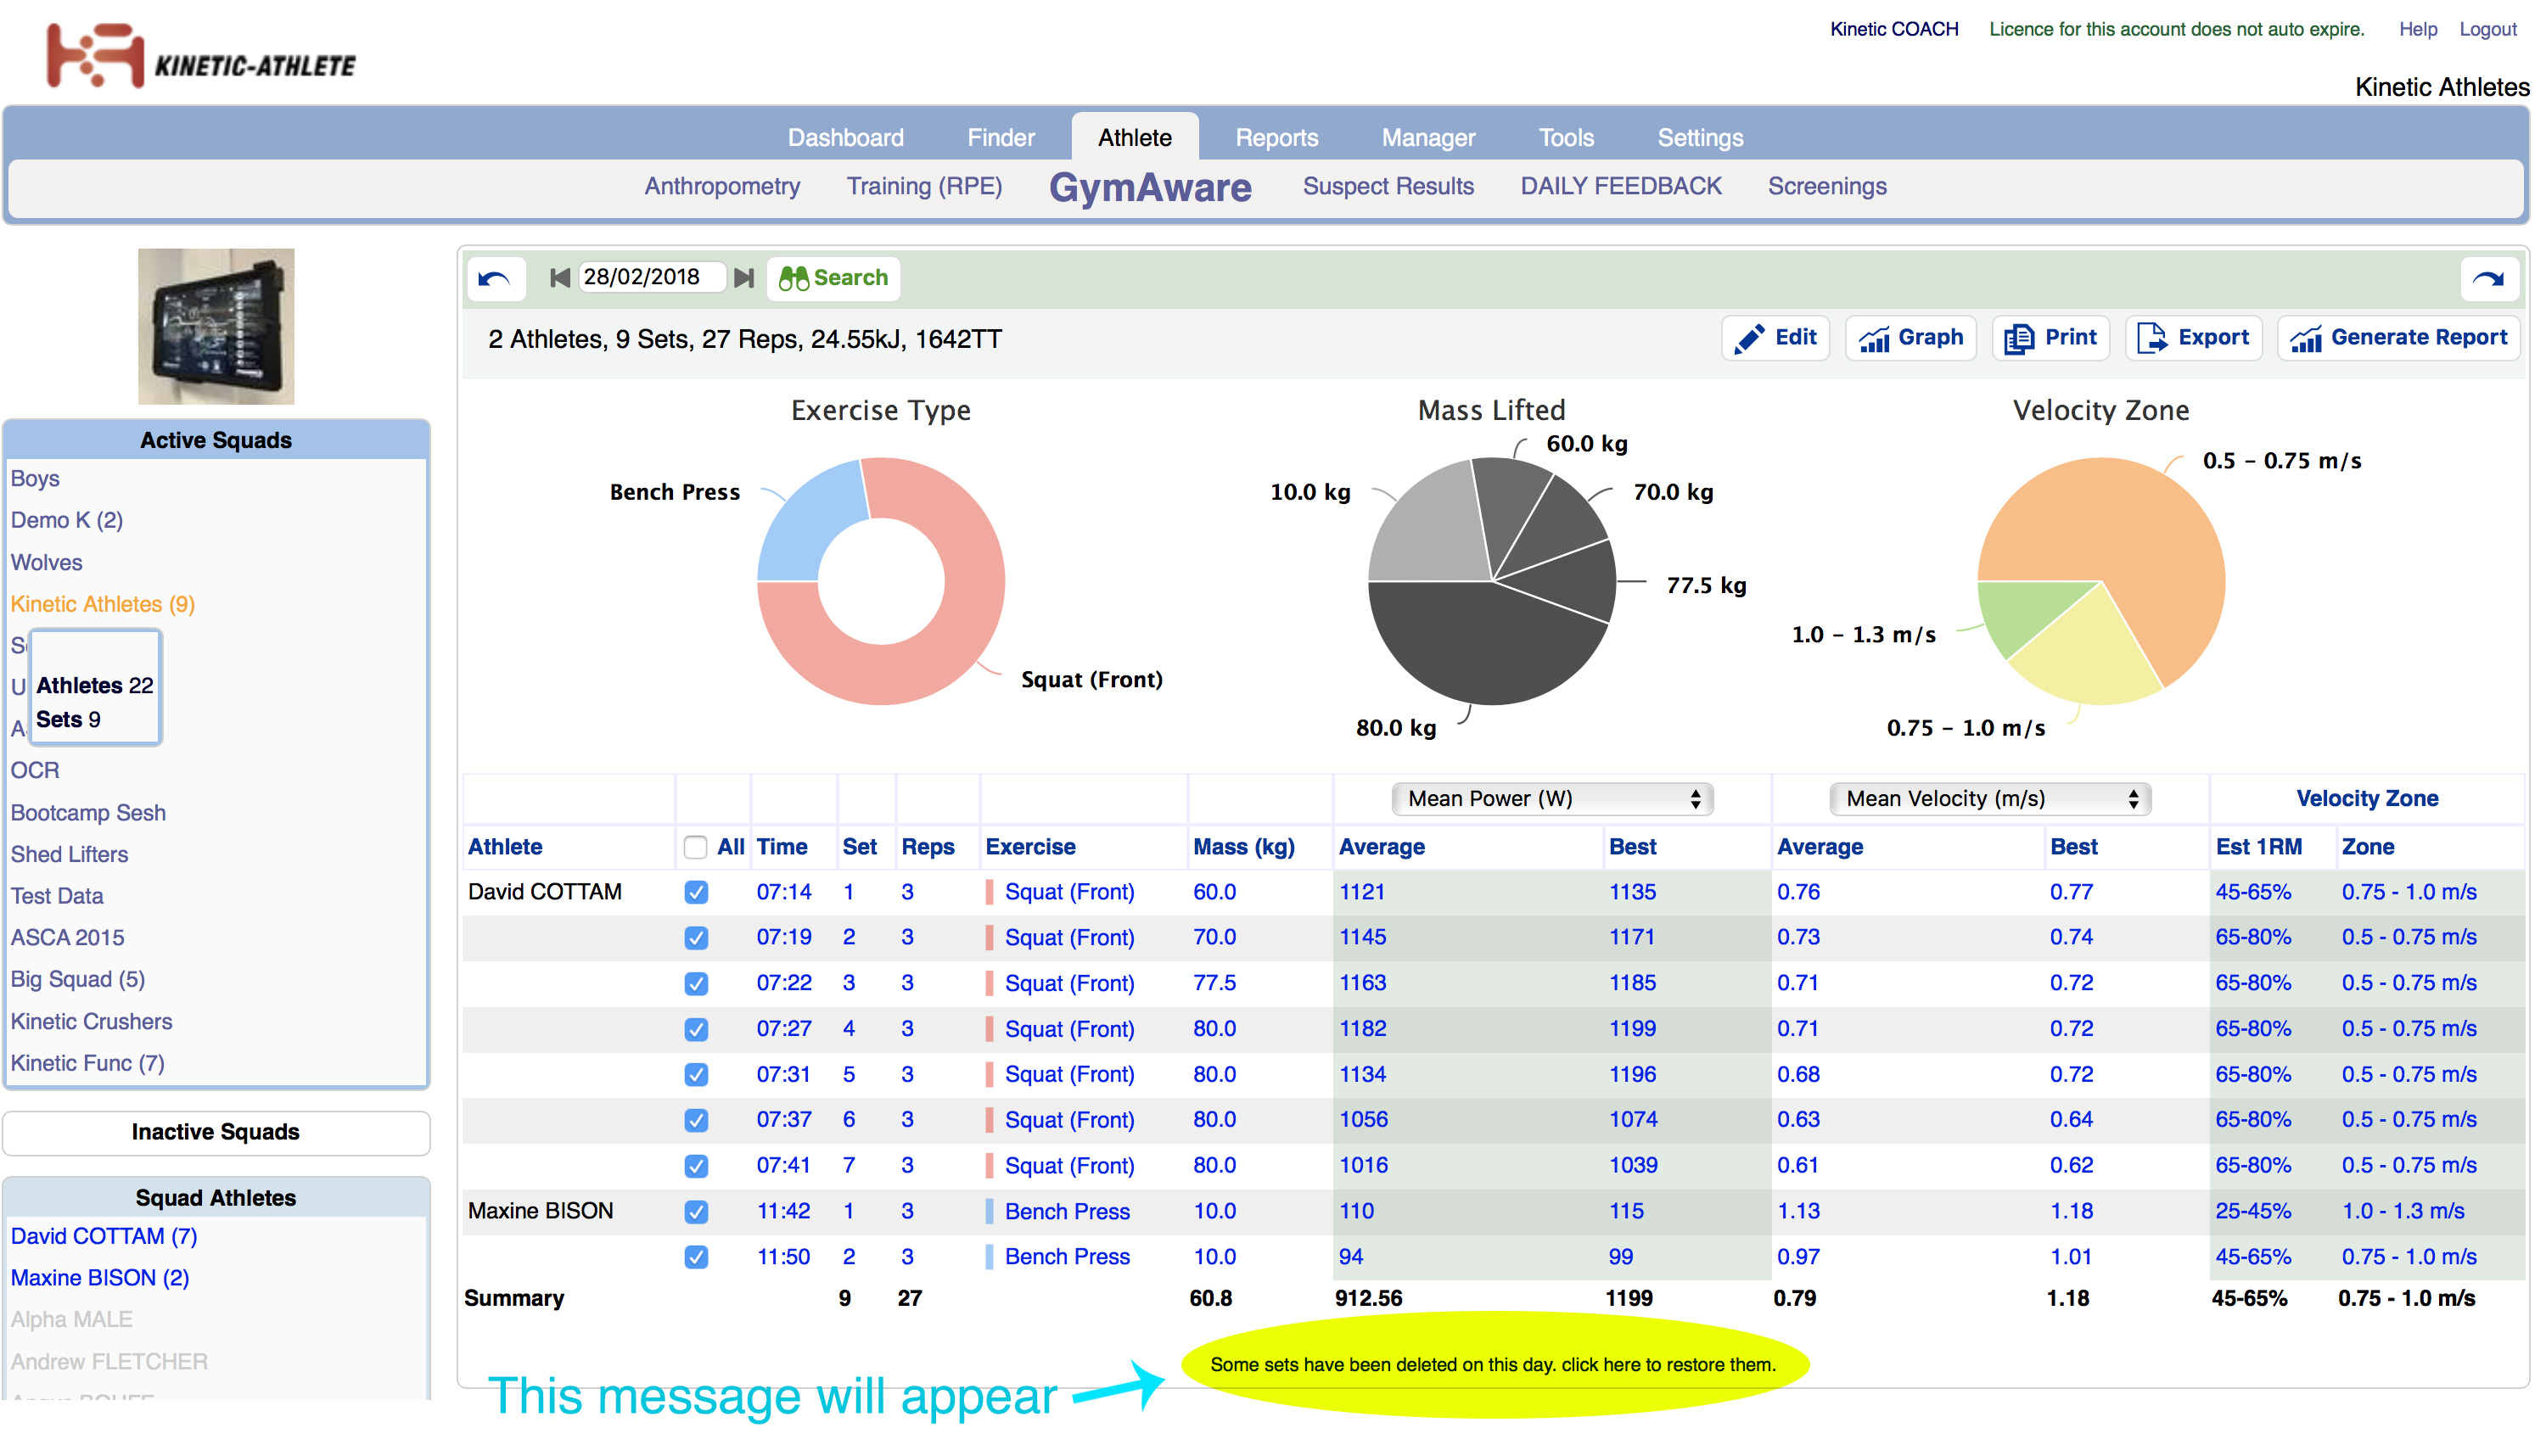Select the Wolves squad

(46, 562)
